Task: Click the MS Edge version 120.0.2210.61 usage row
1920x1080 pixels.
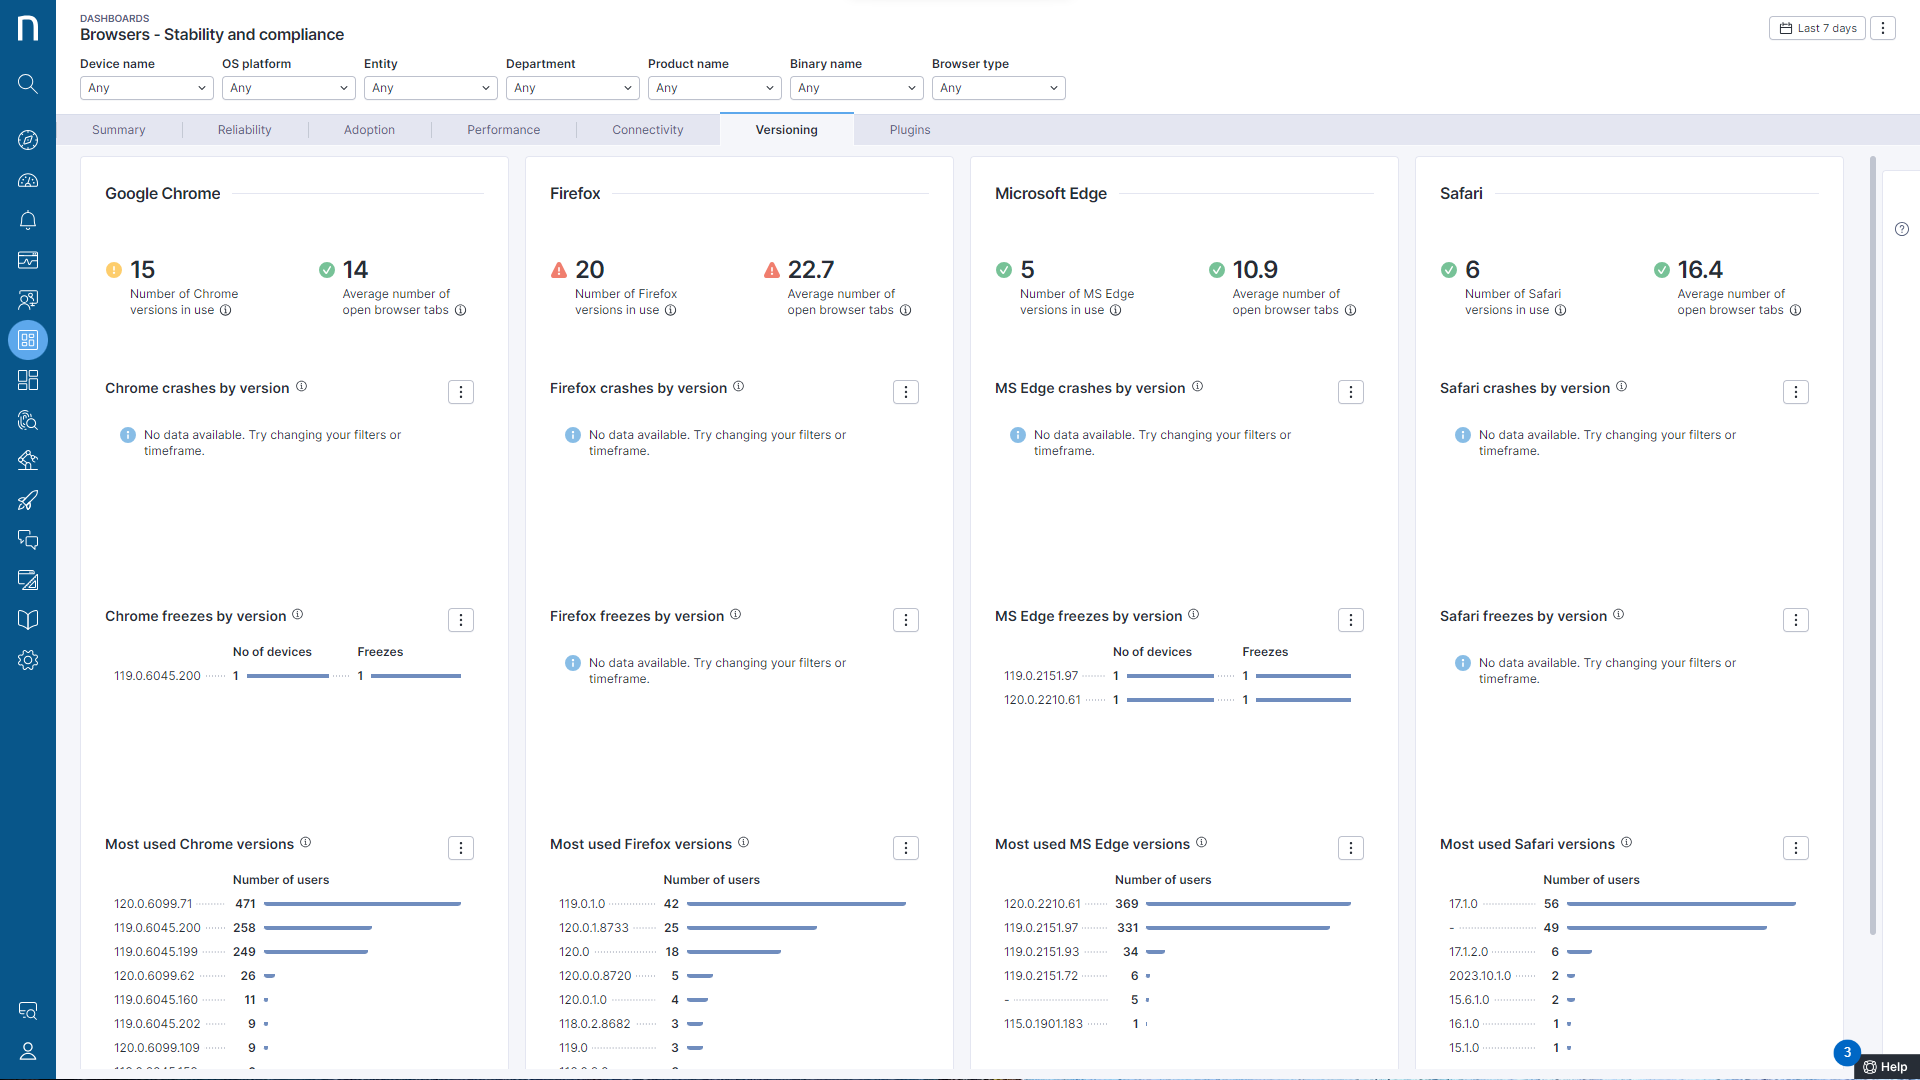Action: 1178,904
